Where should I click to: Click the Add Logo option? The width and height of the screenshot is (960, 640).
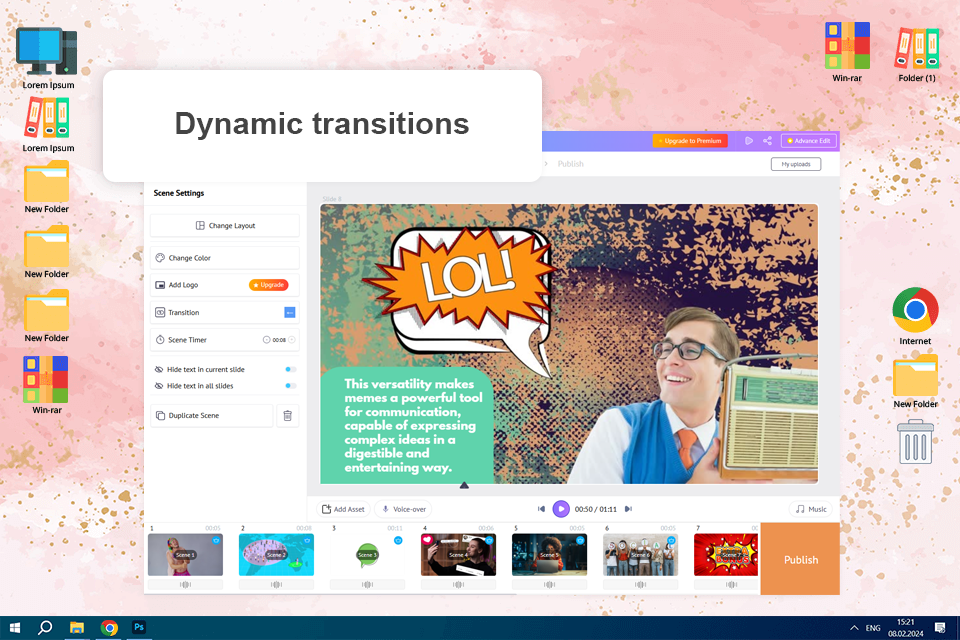[225, 285]
